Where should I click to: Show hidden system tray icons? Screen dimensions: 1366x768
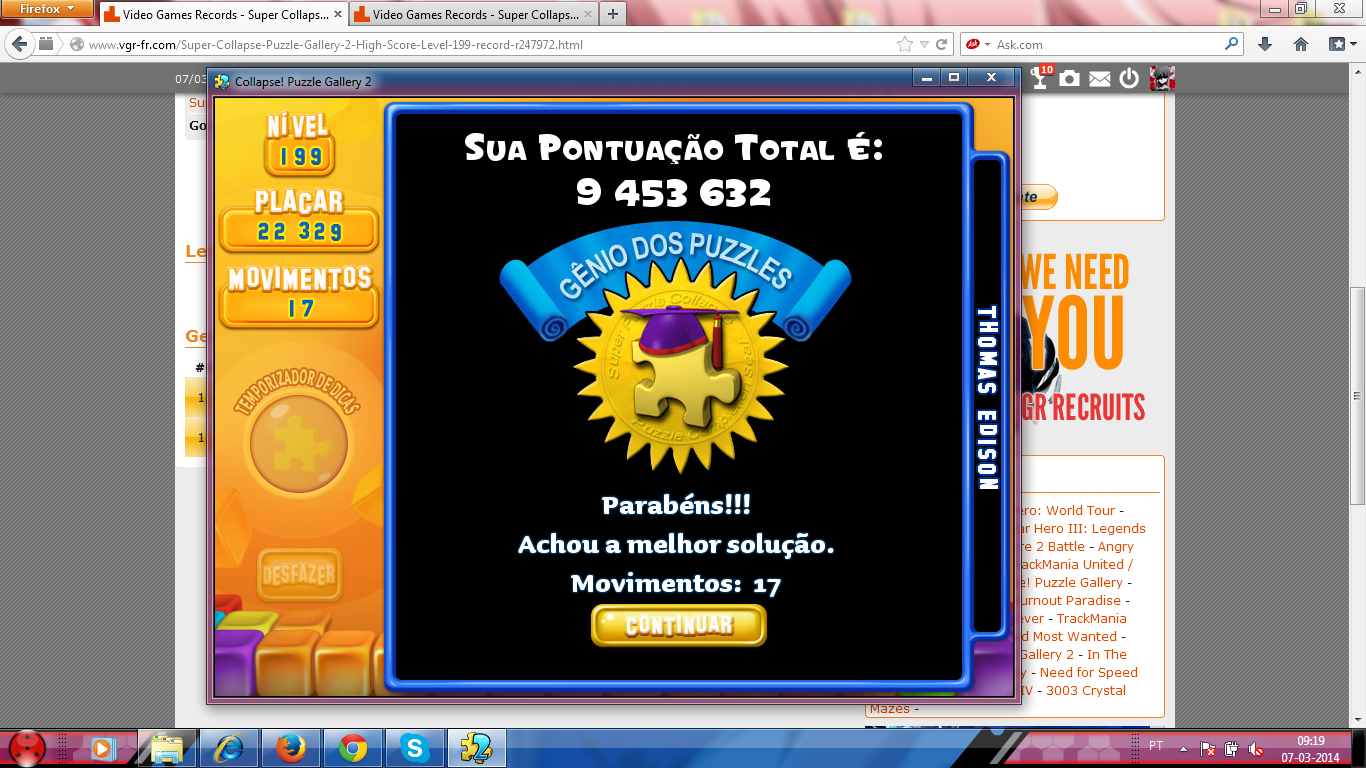coord(1184,748)
